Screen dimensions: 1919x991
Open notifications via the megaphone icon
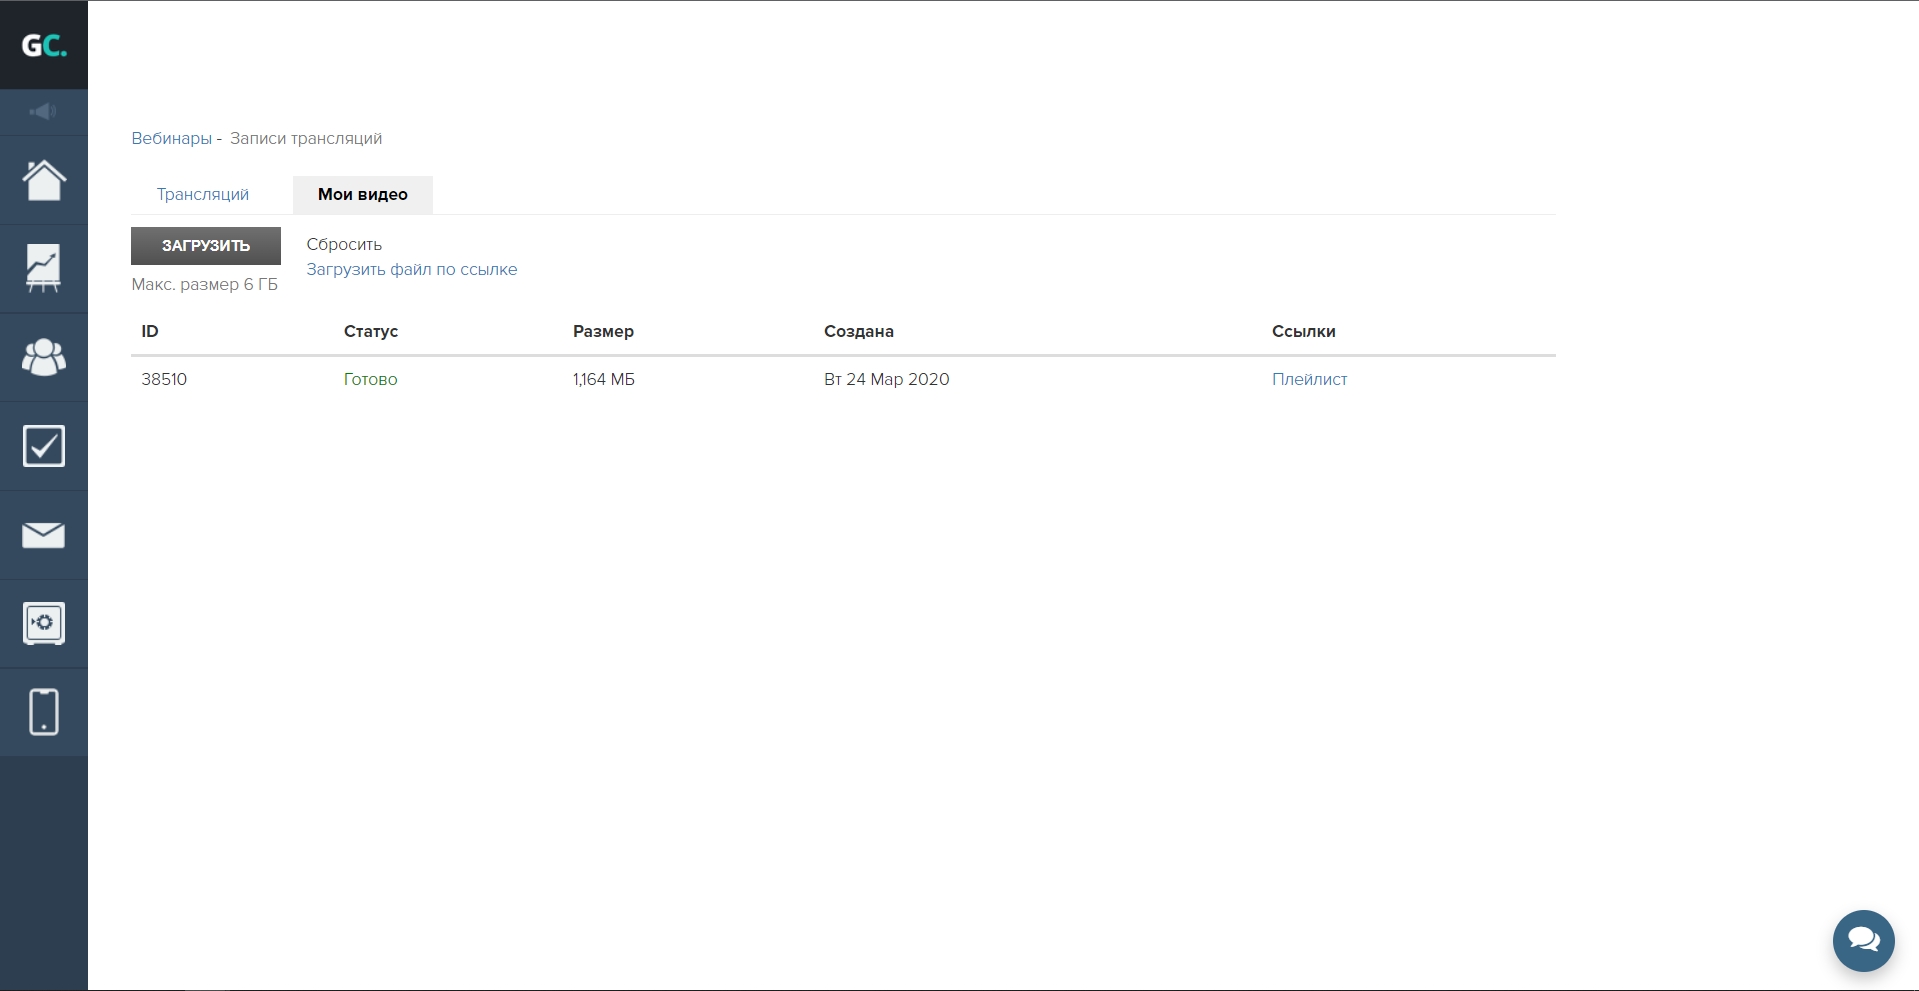(43, 112)
